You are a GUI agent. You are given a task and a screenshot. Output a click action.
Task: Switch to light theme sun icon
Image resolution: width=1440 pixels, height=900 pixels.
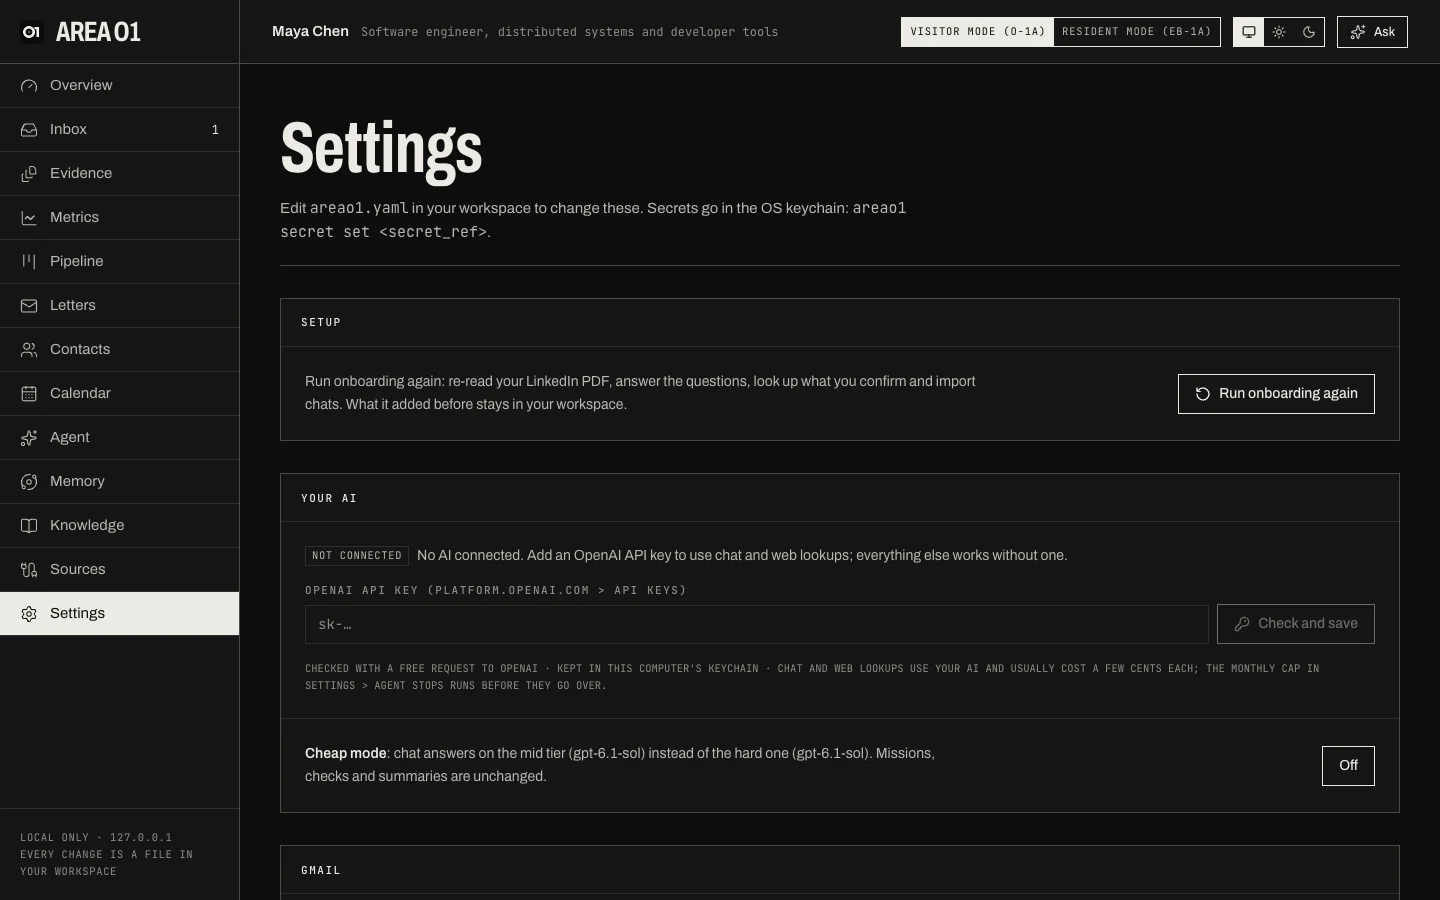coord(1279,32)
